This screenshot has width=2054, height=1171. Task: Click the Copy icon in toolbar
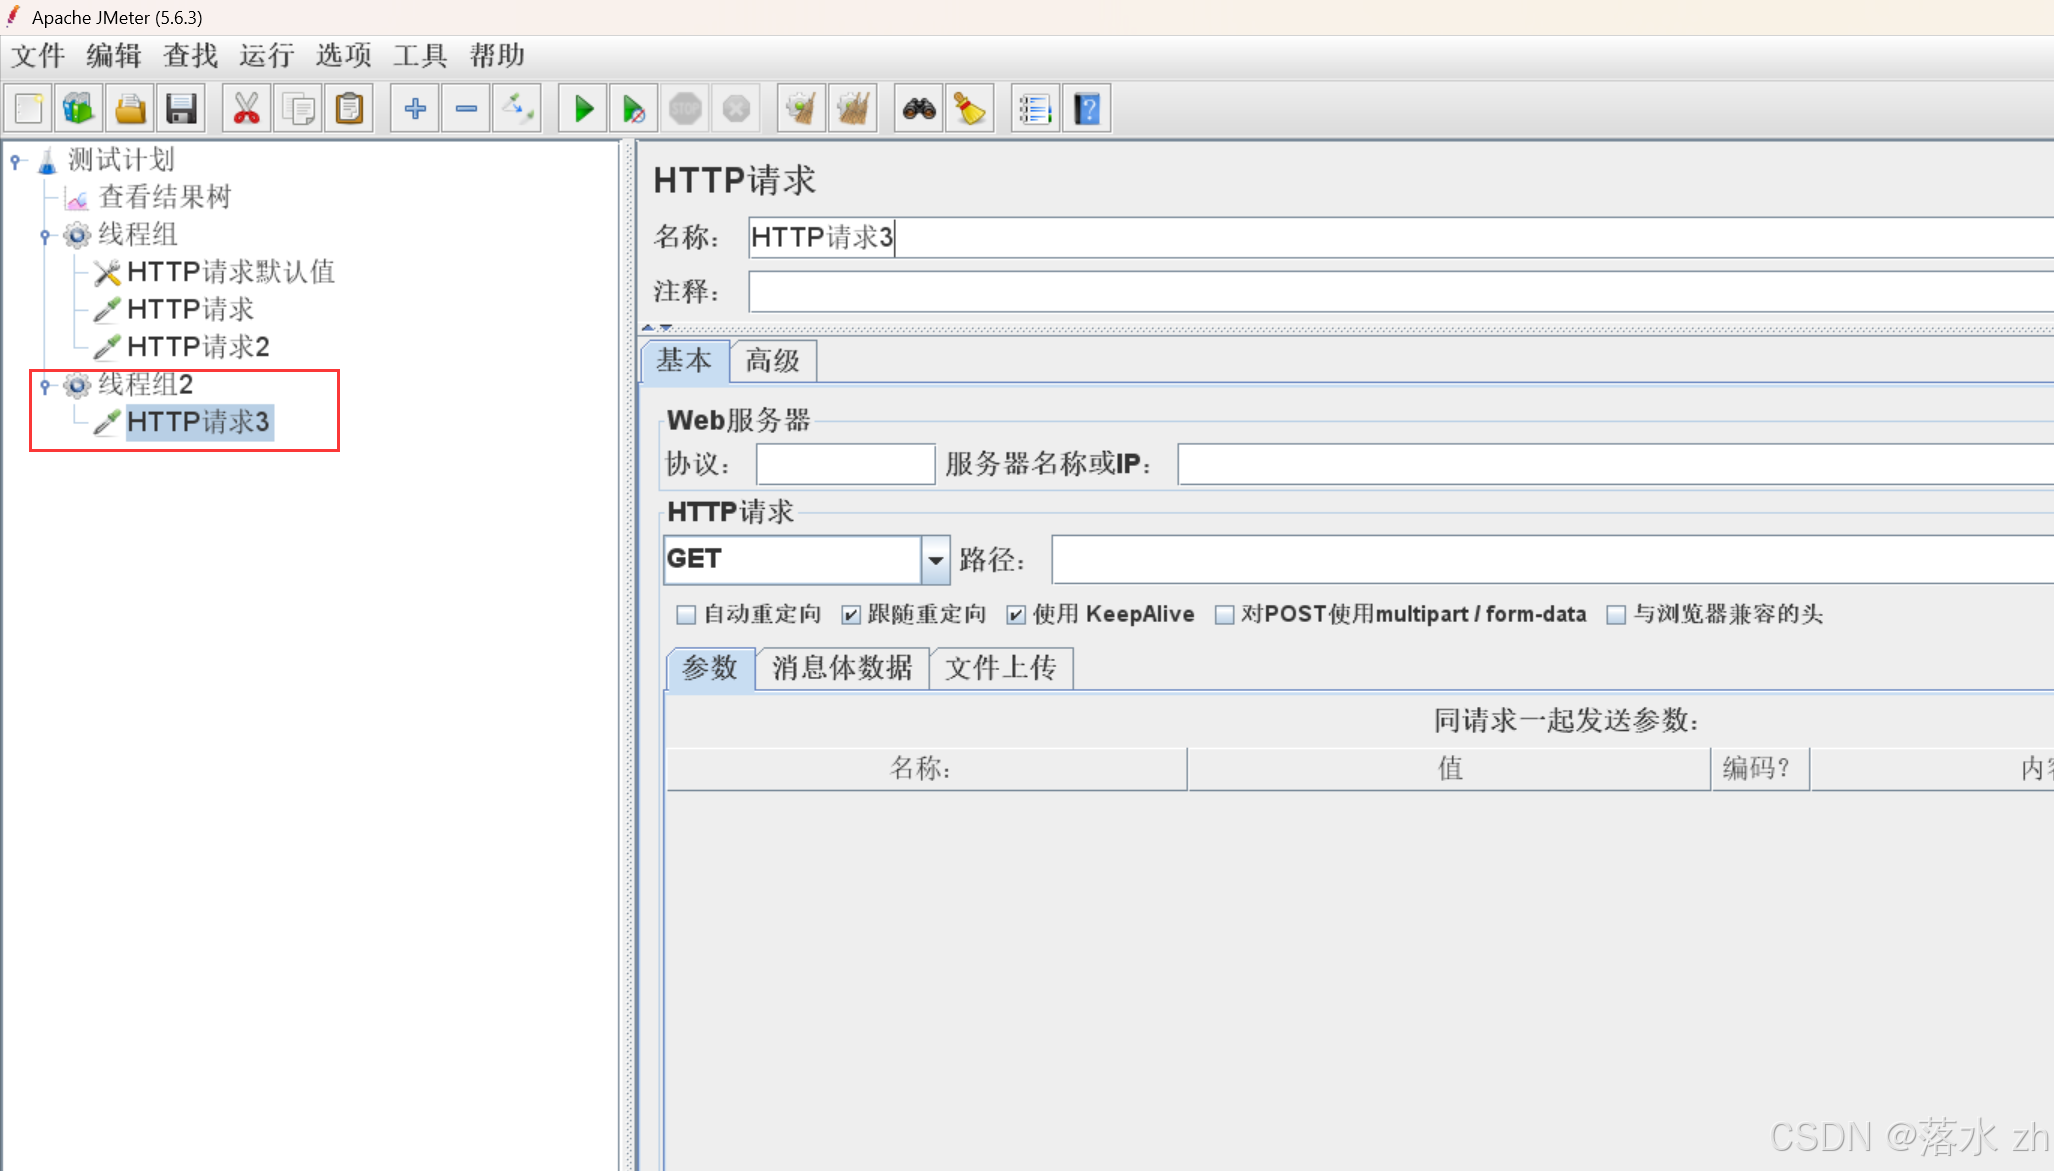click(298, 108)
